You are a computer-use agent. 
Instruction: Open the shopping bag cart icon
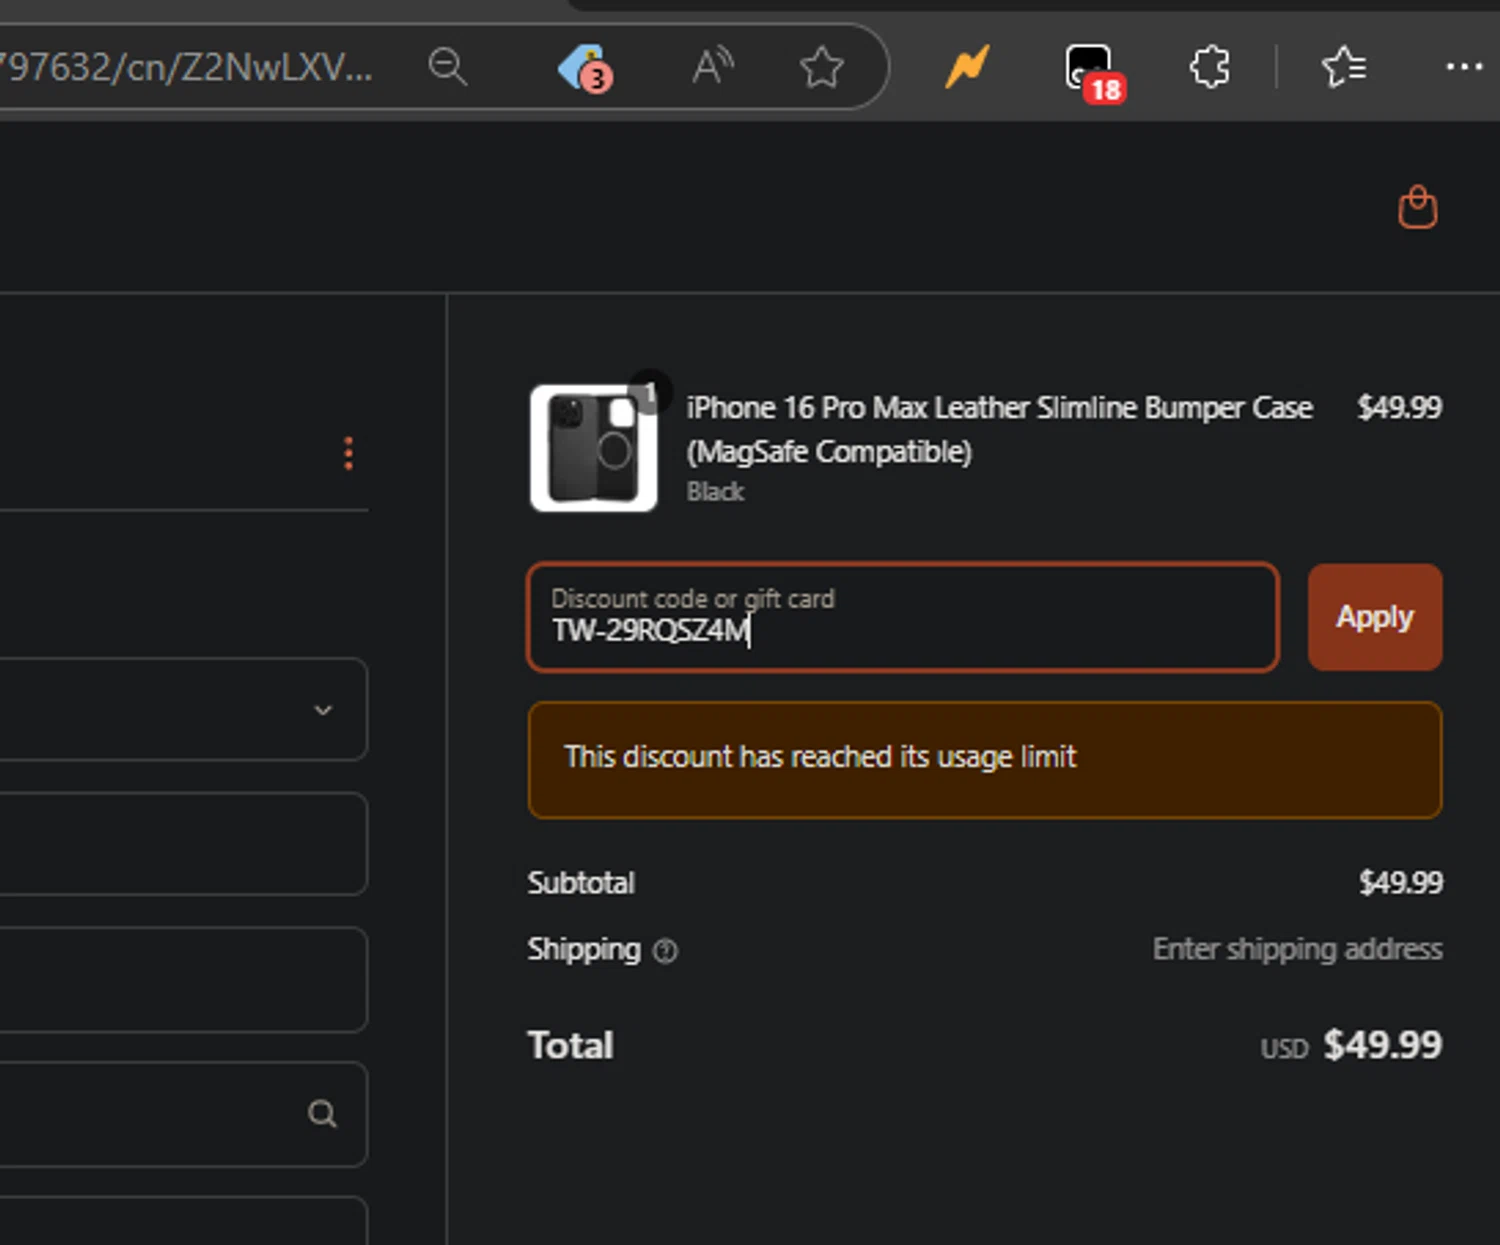1417,207
